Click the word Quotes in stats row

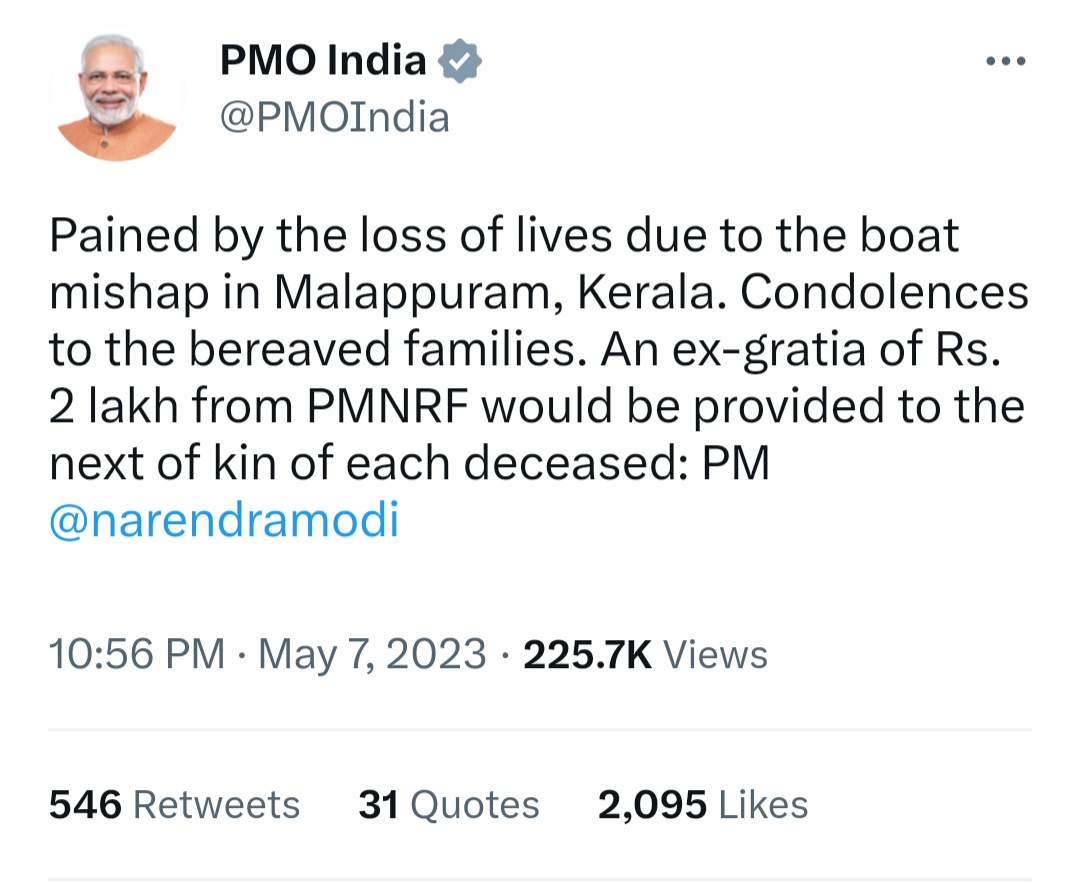(475, 804)
